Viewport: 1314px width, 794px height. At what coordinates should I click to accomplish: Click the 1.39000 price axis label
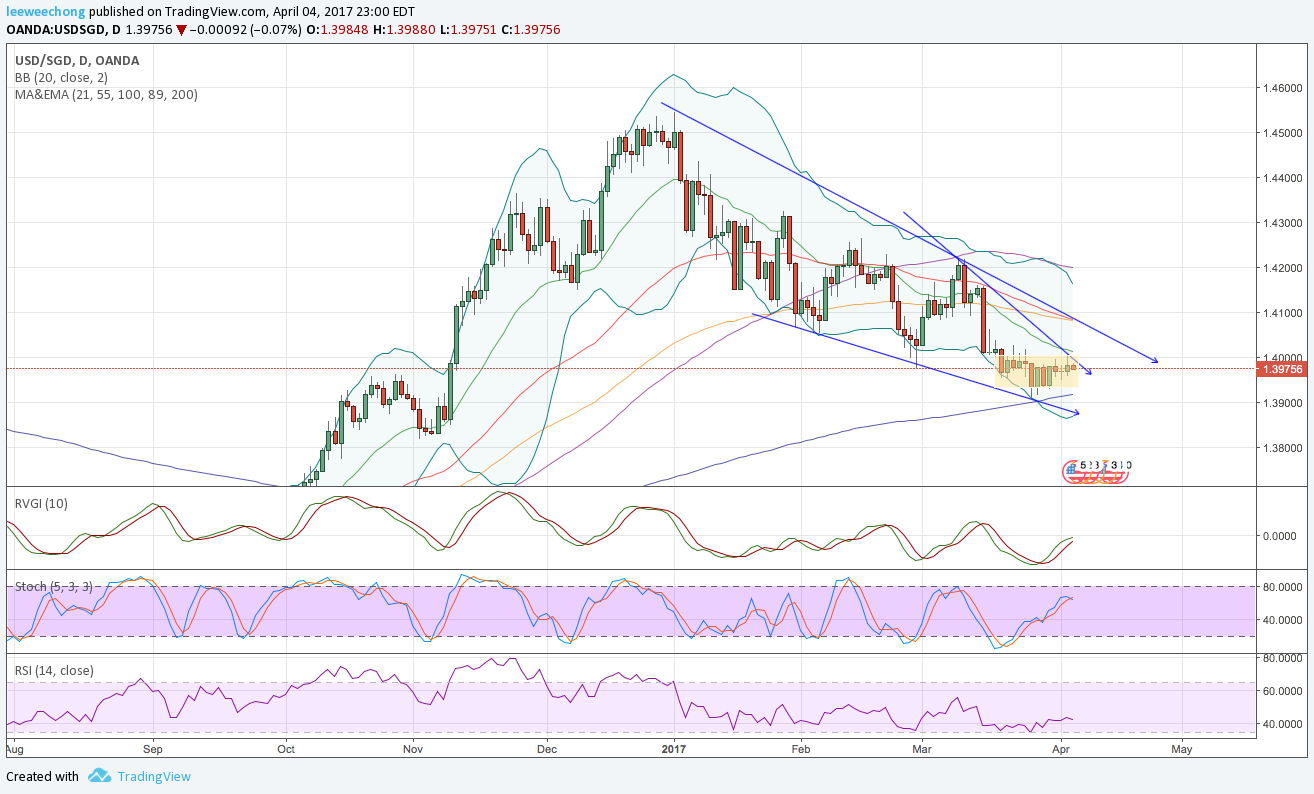point(1282,403)
